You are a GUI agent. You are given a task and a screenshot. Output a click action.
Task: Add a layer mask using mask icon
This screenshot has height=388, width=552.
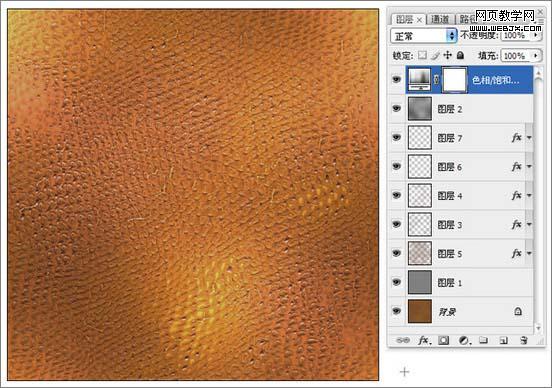(444, 340)
